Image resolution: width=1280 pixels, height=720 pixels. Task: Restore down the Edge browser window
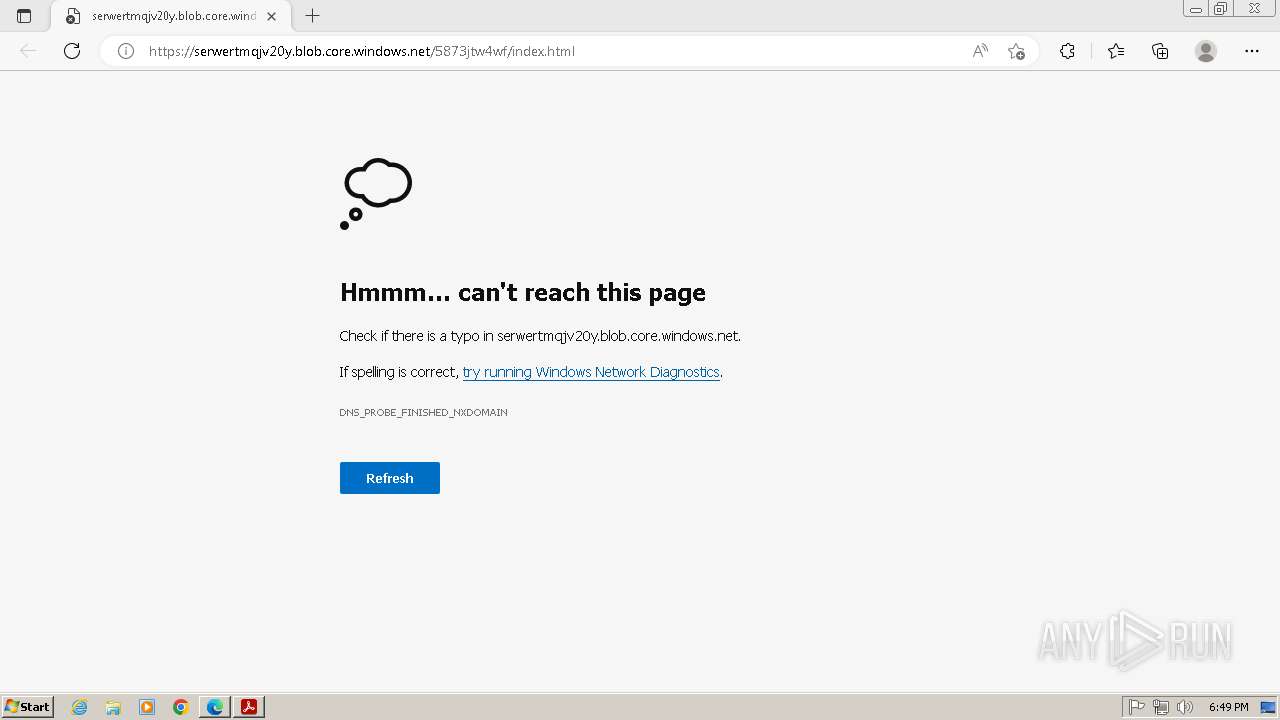[1221, 9]
